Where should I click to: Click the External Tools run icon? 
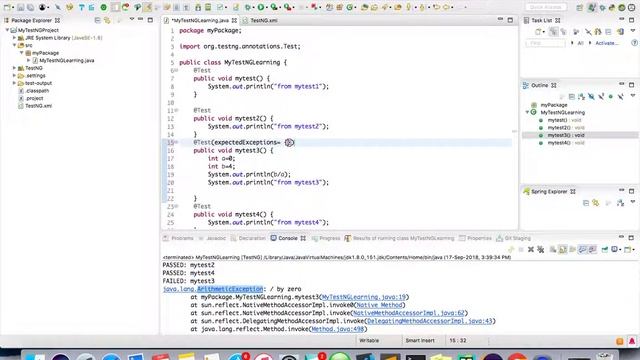click(x=287, y=7)
